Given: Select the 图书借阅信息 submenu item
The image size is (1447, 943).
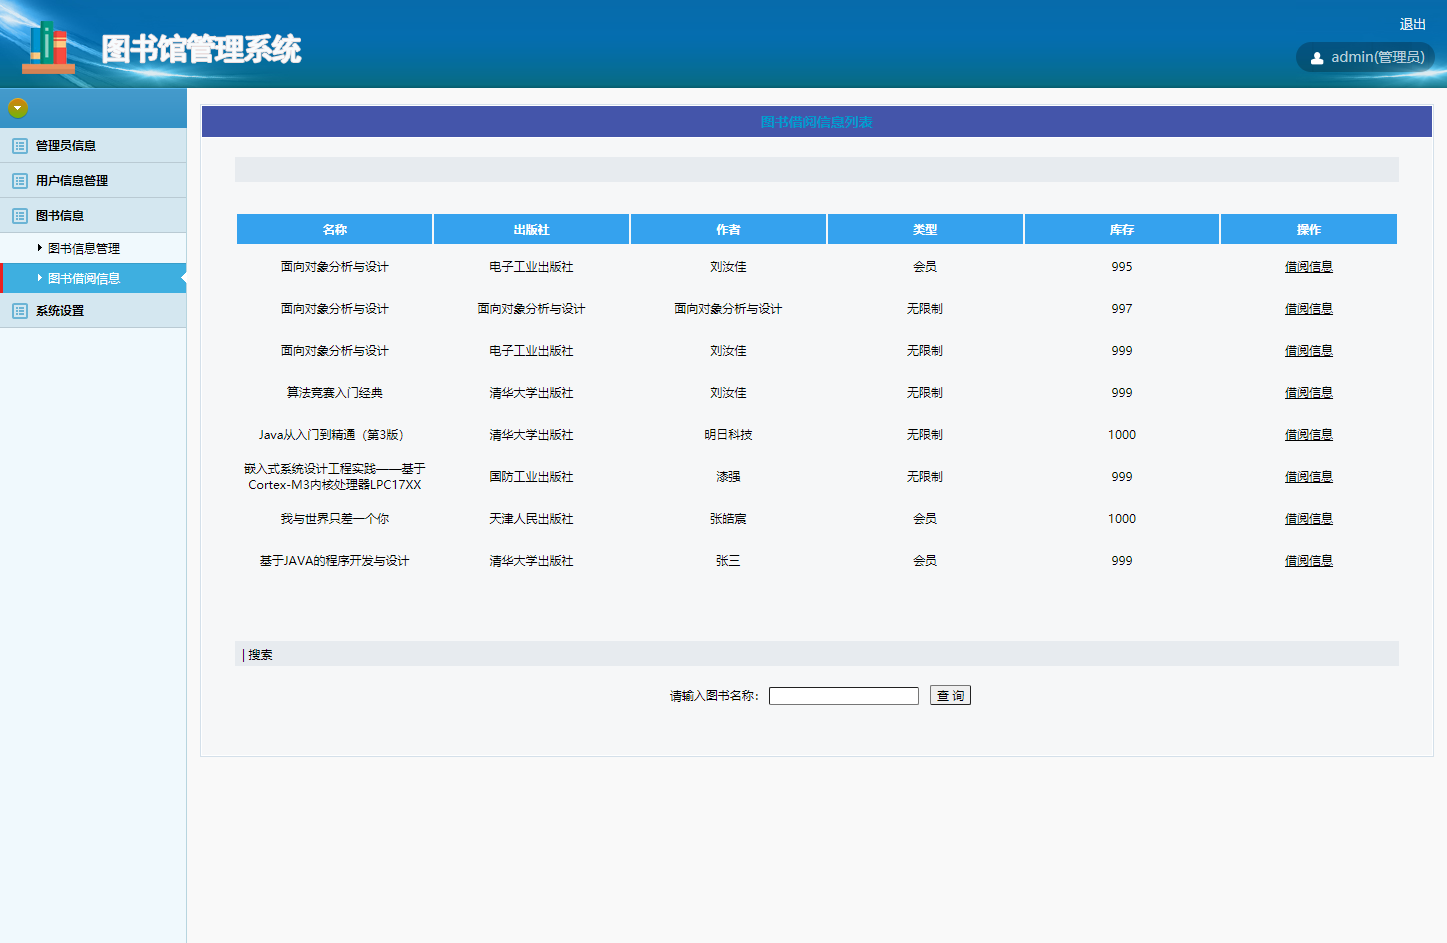Looking at the screenshot, I should [84, 279].
